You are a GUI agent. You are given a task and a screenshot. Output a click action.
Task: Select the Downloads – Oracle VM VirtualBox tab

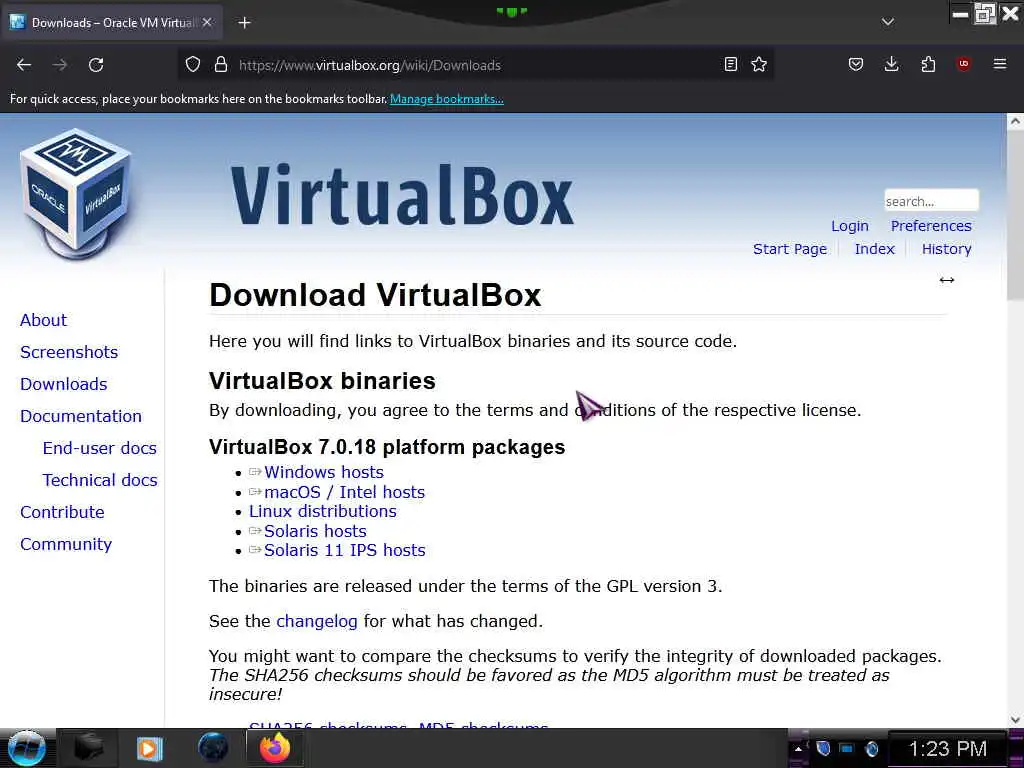click(x=112, y=23)
